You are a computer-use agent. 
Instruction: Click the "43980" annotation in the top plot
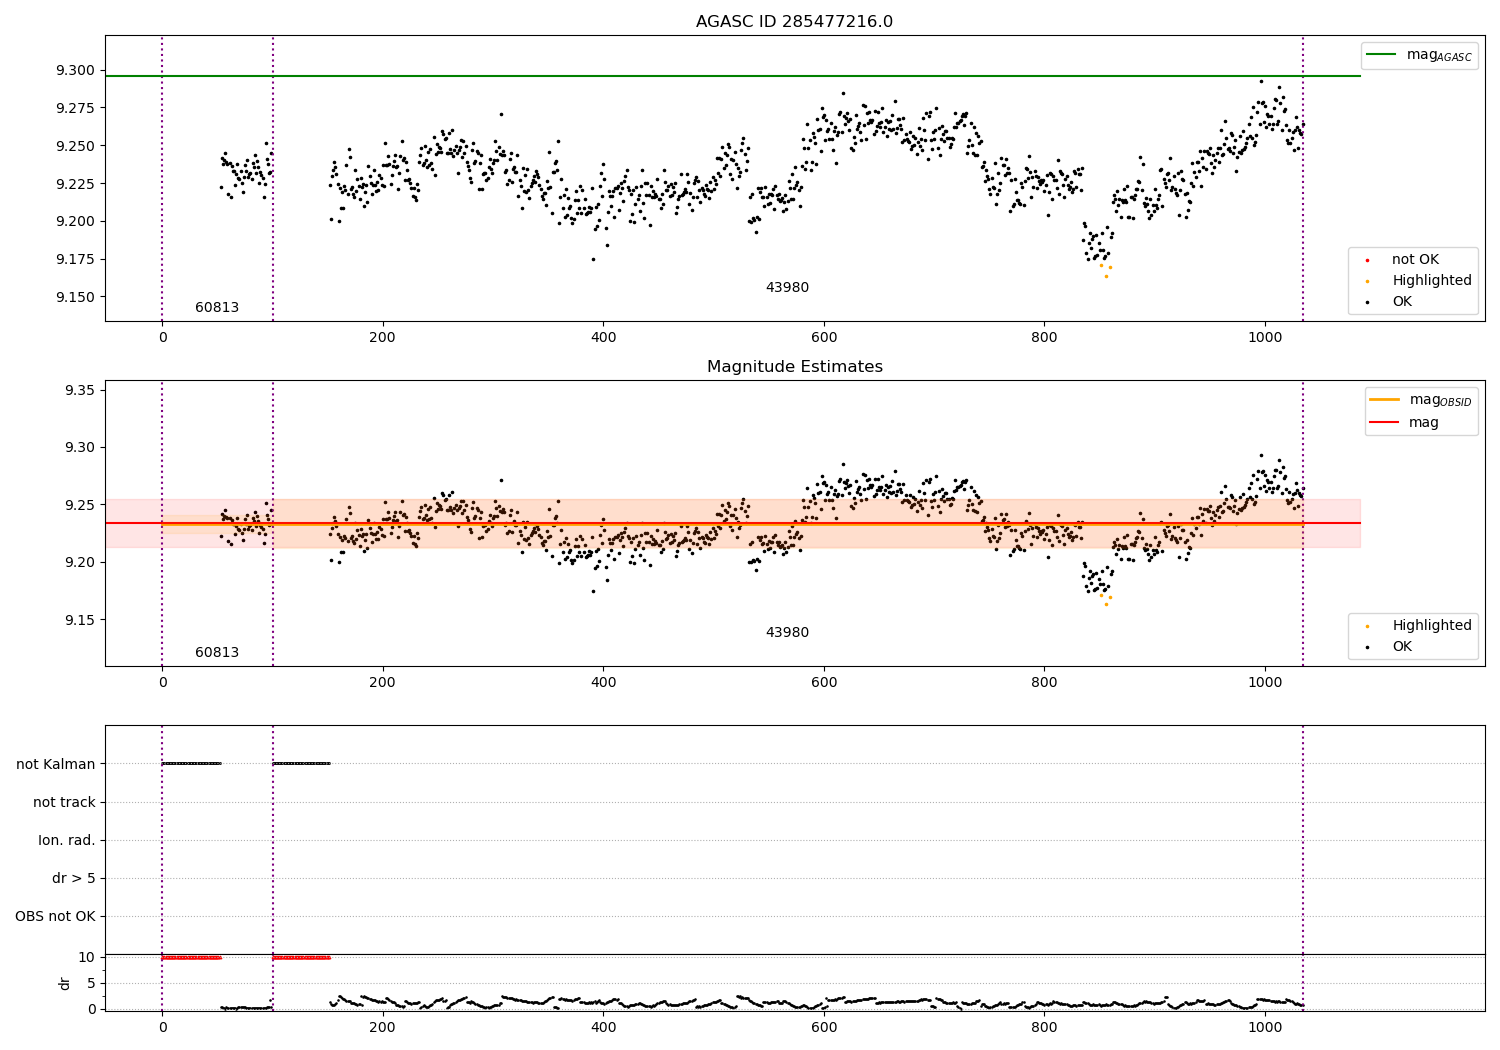787,288
